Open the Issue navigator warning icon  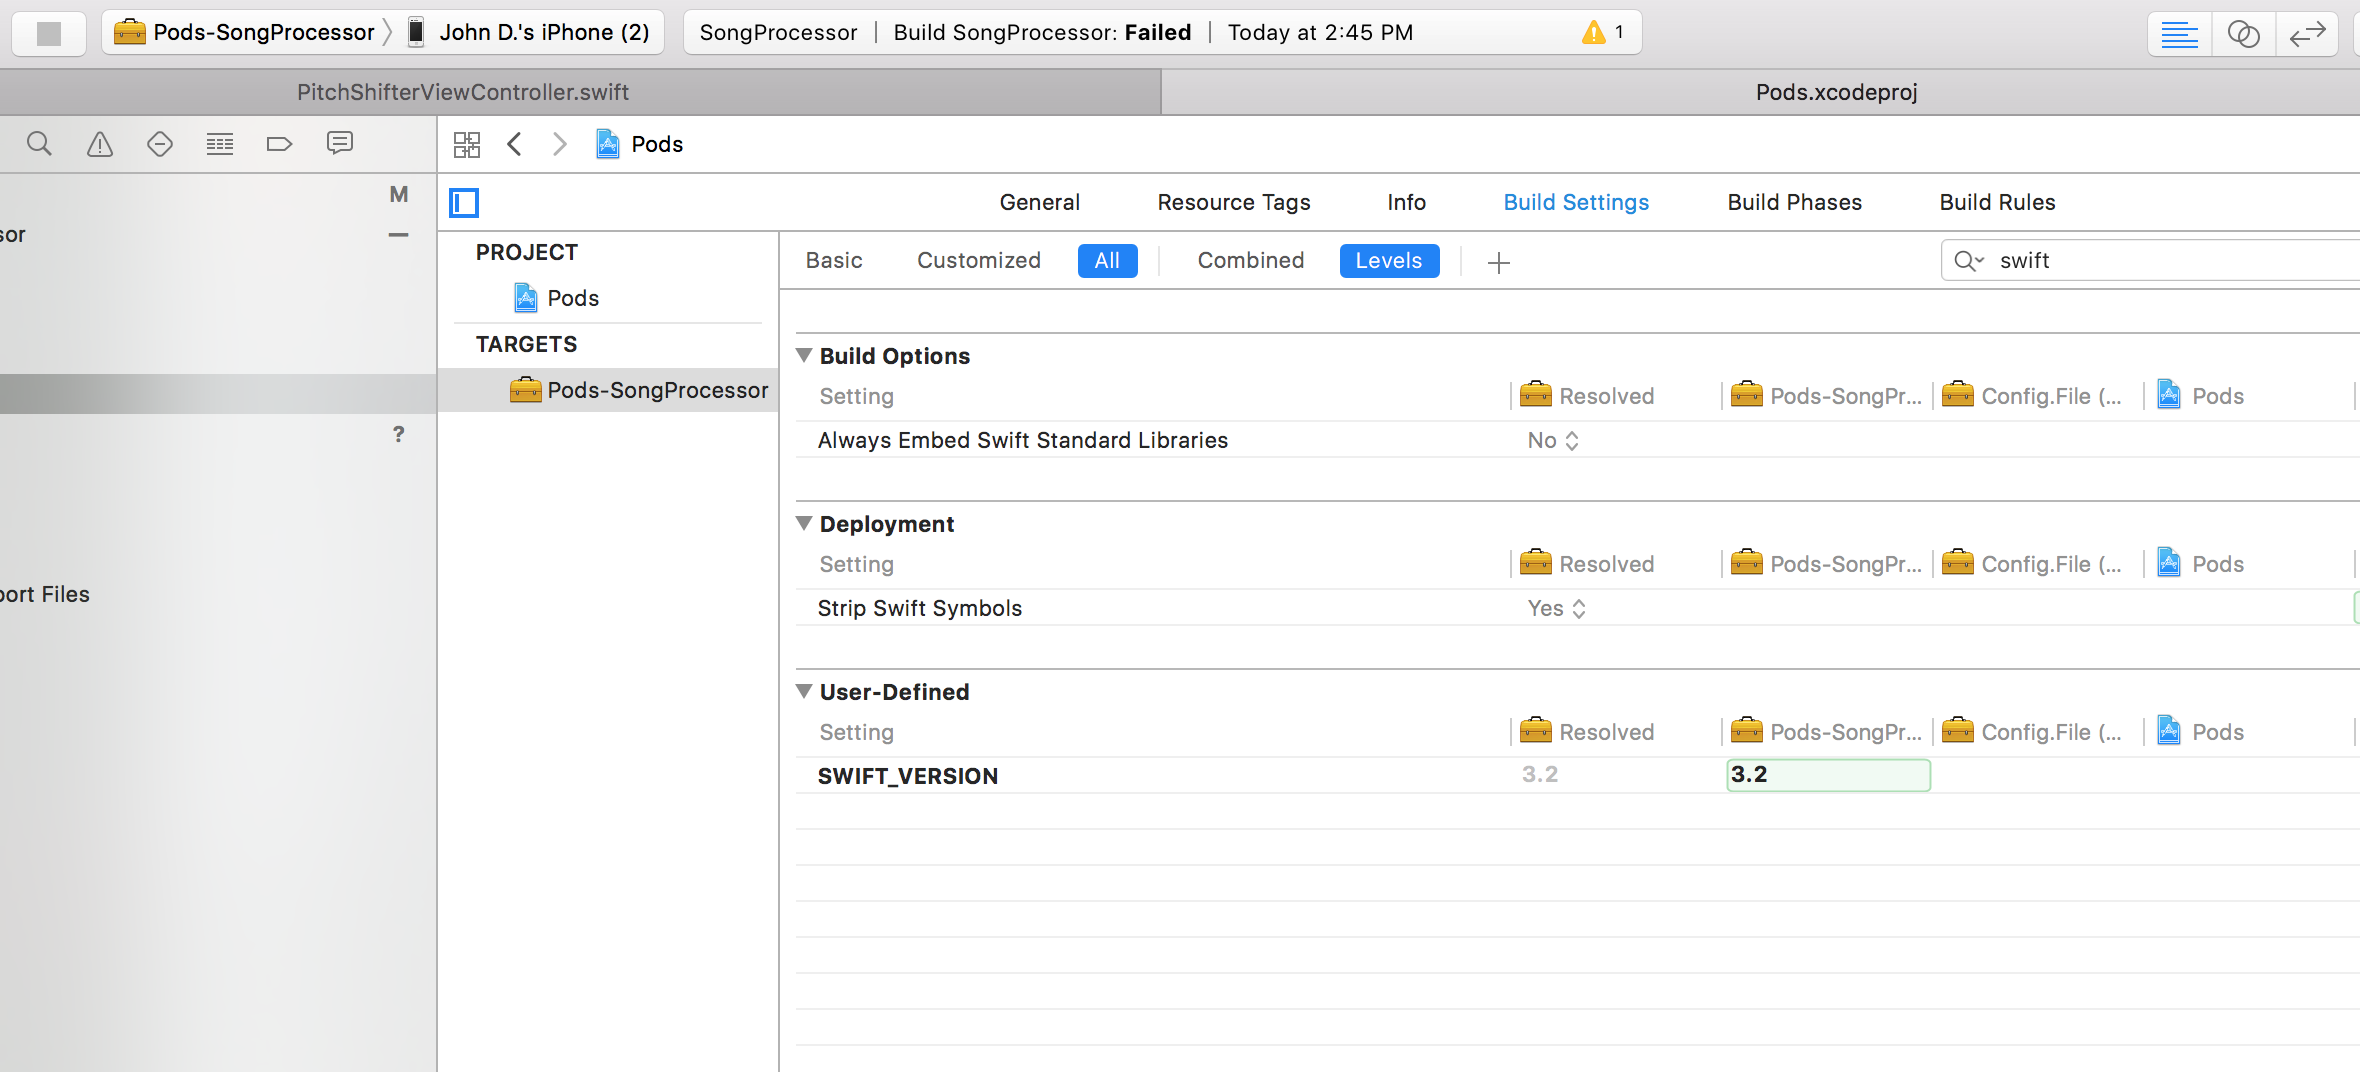(100, 144)
